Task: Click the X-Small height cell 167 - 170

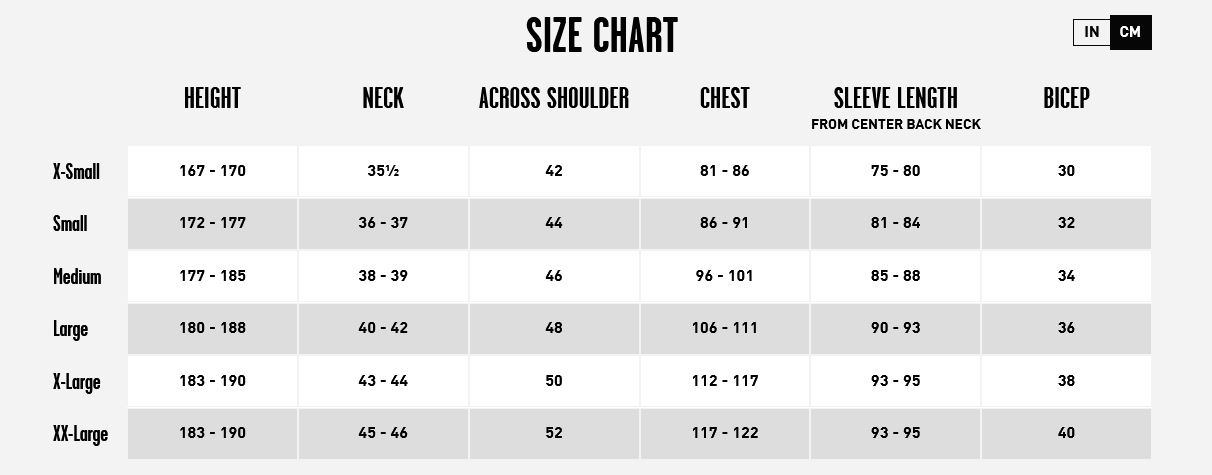Action: 212,171
